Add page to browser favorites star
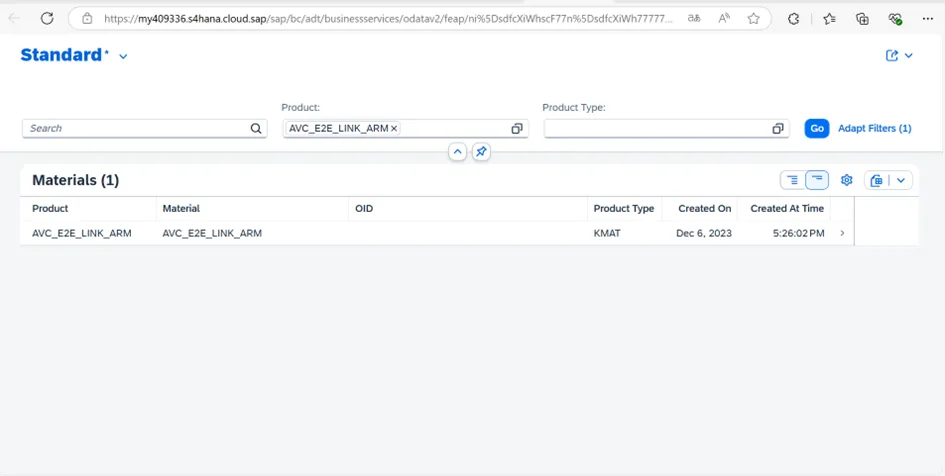The image size is (945, 476). click(x=753, y=18)
